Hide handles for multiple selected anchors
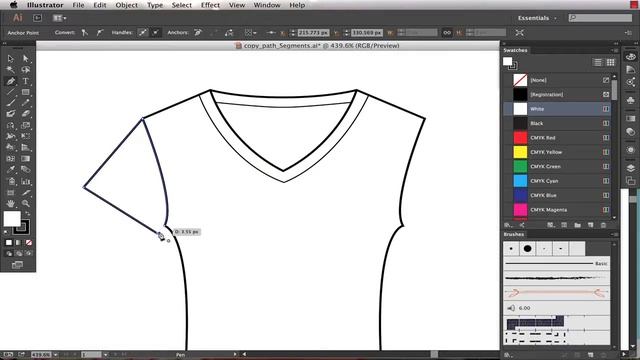Image resolution: width=640 pixels, height=360 pixels. pos(156,33)
